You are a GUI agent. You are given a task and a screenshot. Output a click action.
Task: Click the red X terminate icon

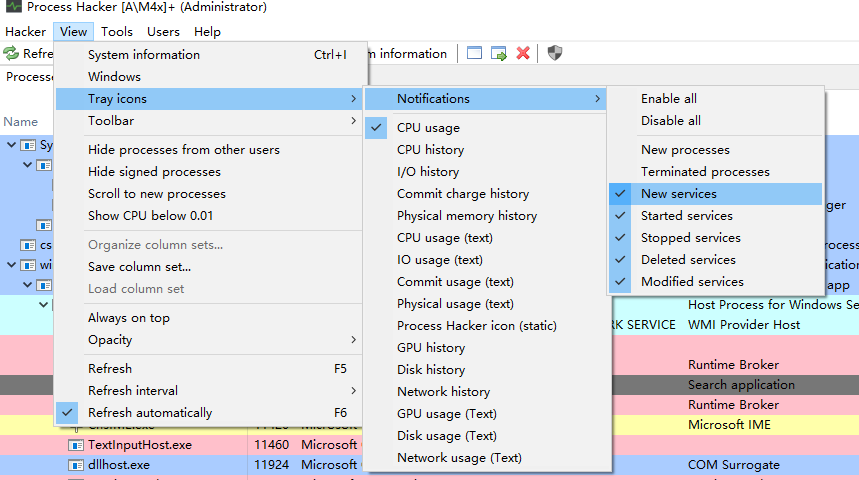(x=523, y=53)
